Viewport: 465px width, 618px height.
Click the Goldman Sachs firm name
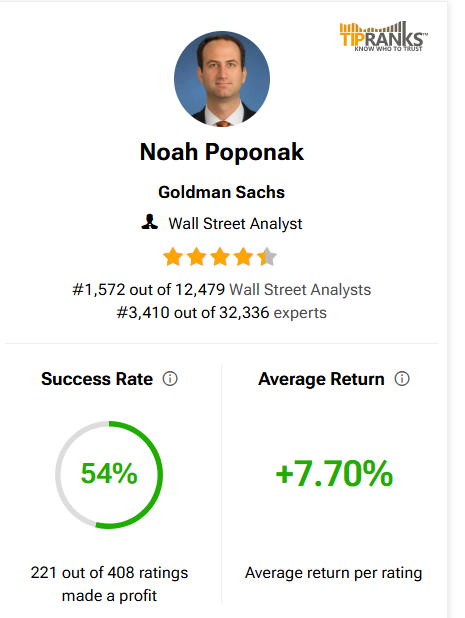click(221, 192)
